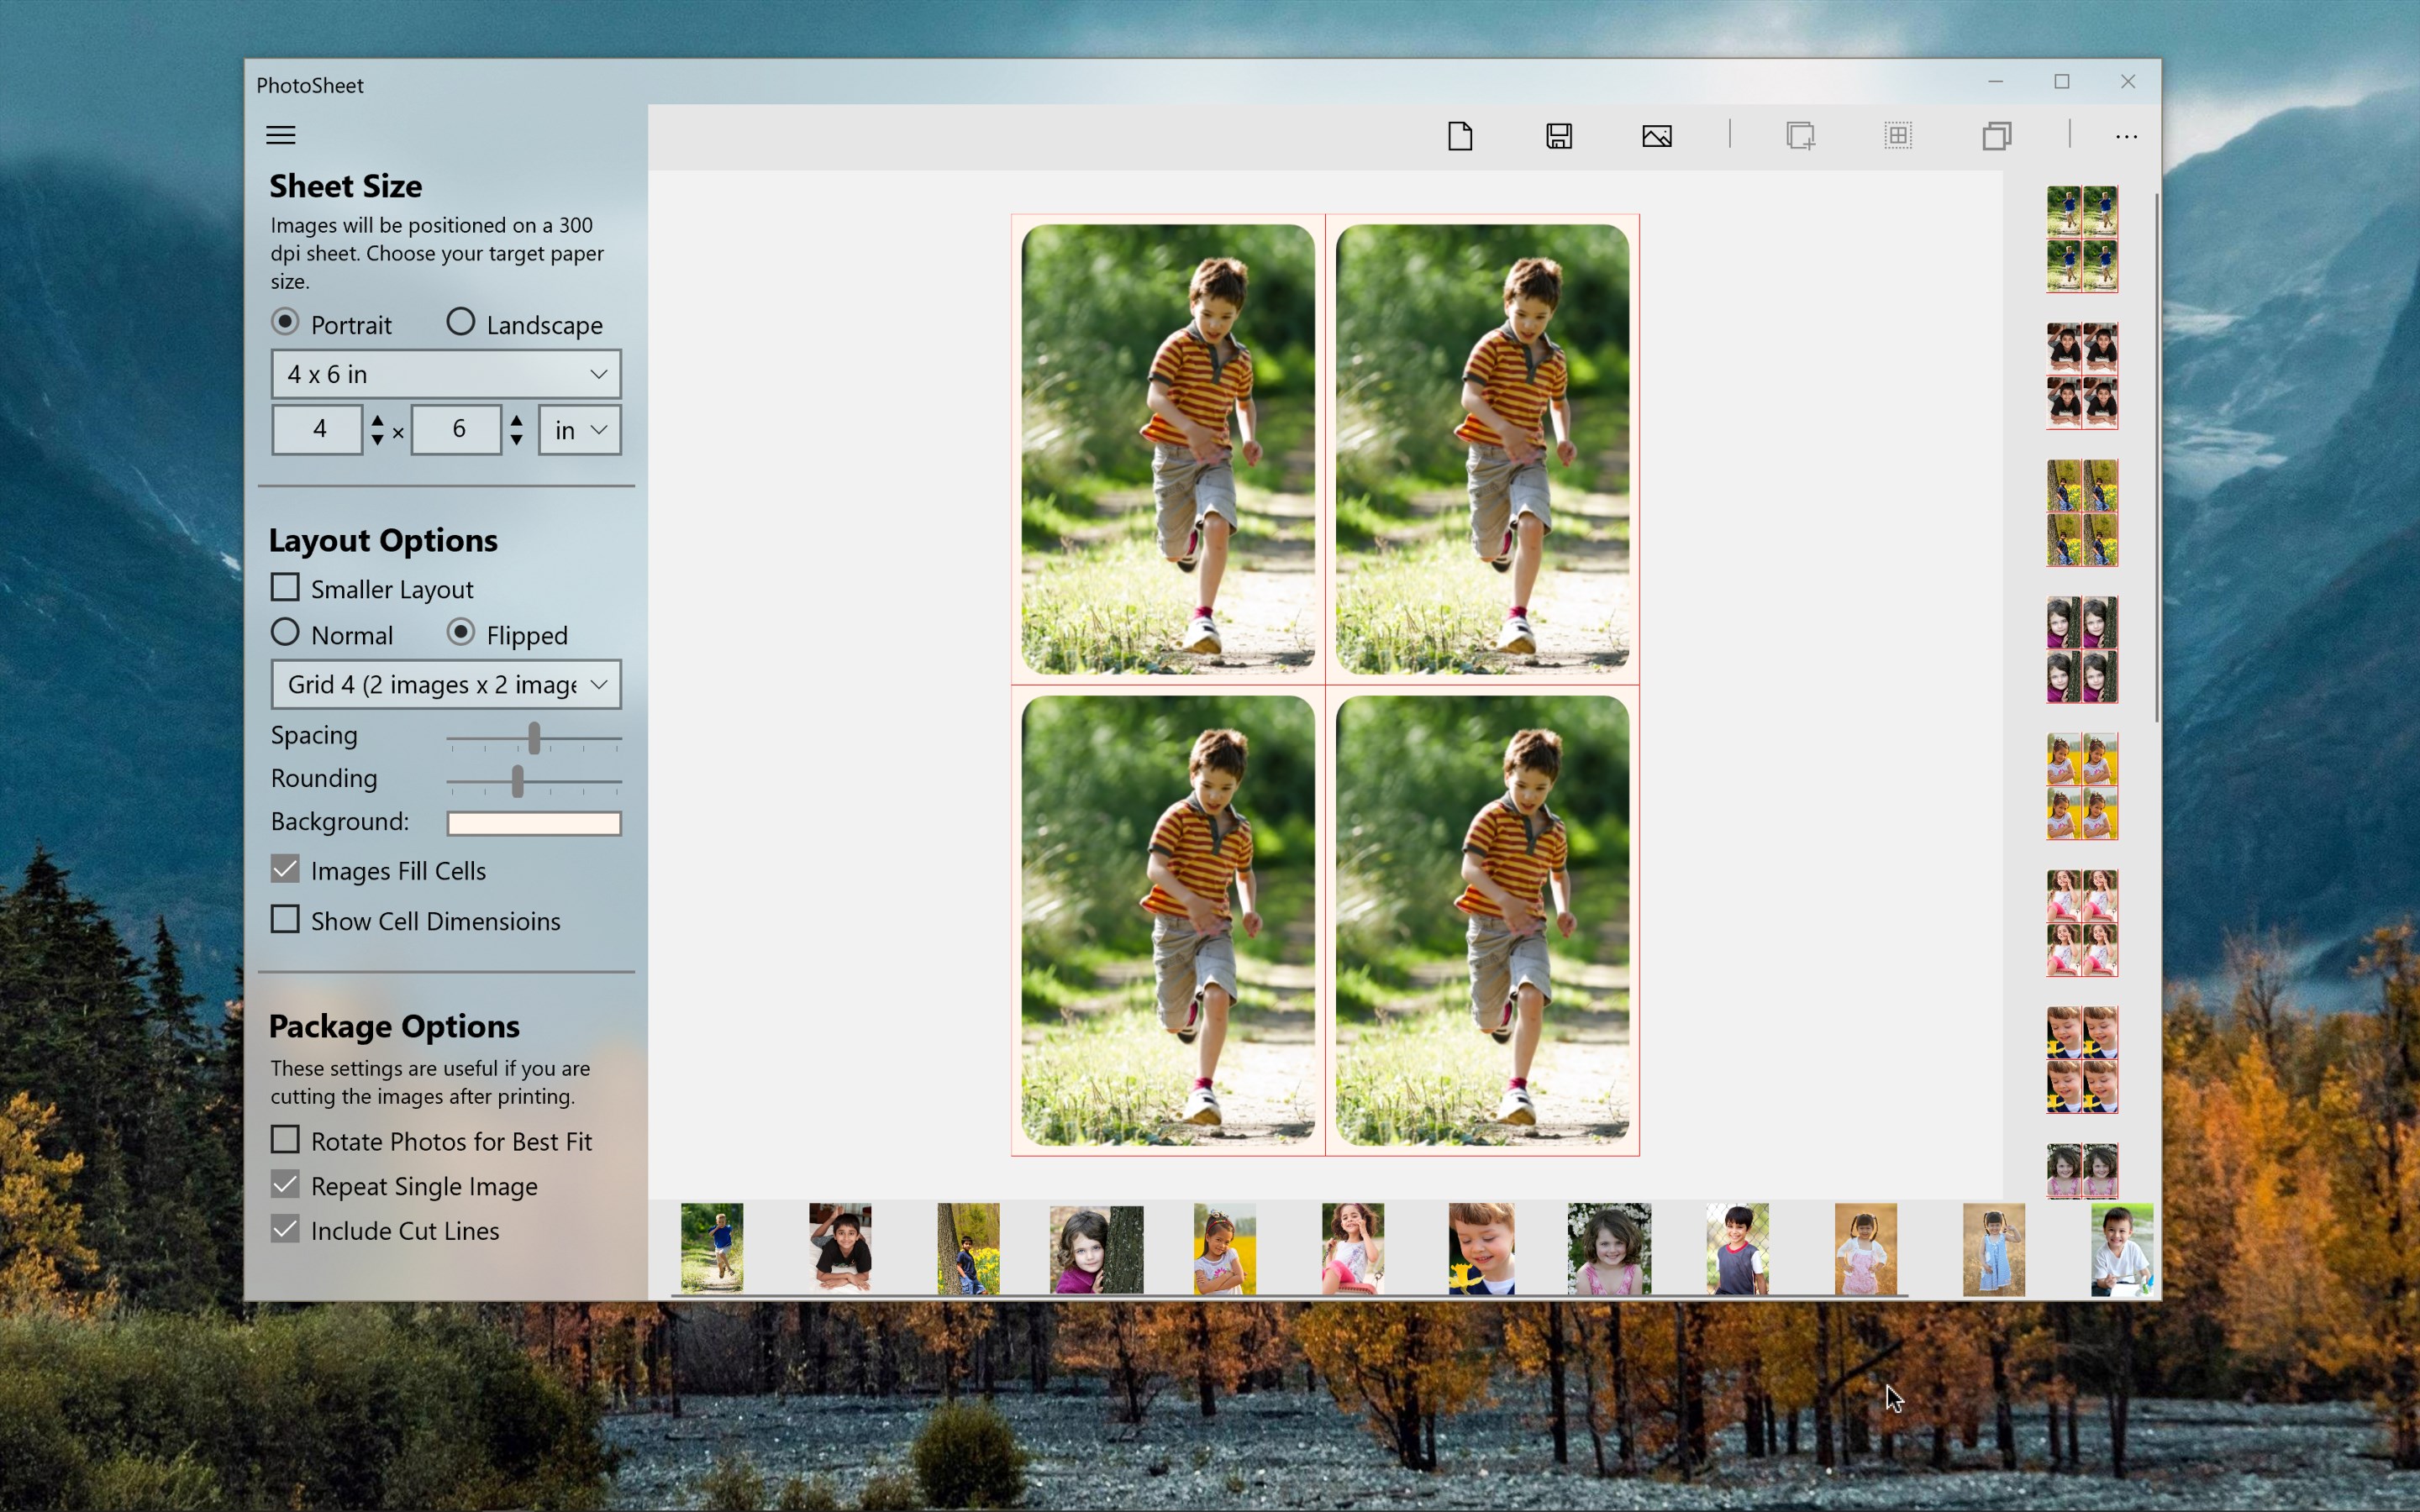The image size is (2420, 1512).
Task: Open the Grid 4 layout dropdown
Action: (x=446, y=685)
